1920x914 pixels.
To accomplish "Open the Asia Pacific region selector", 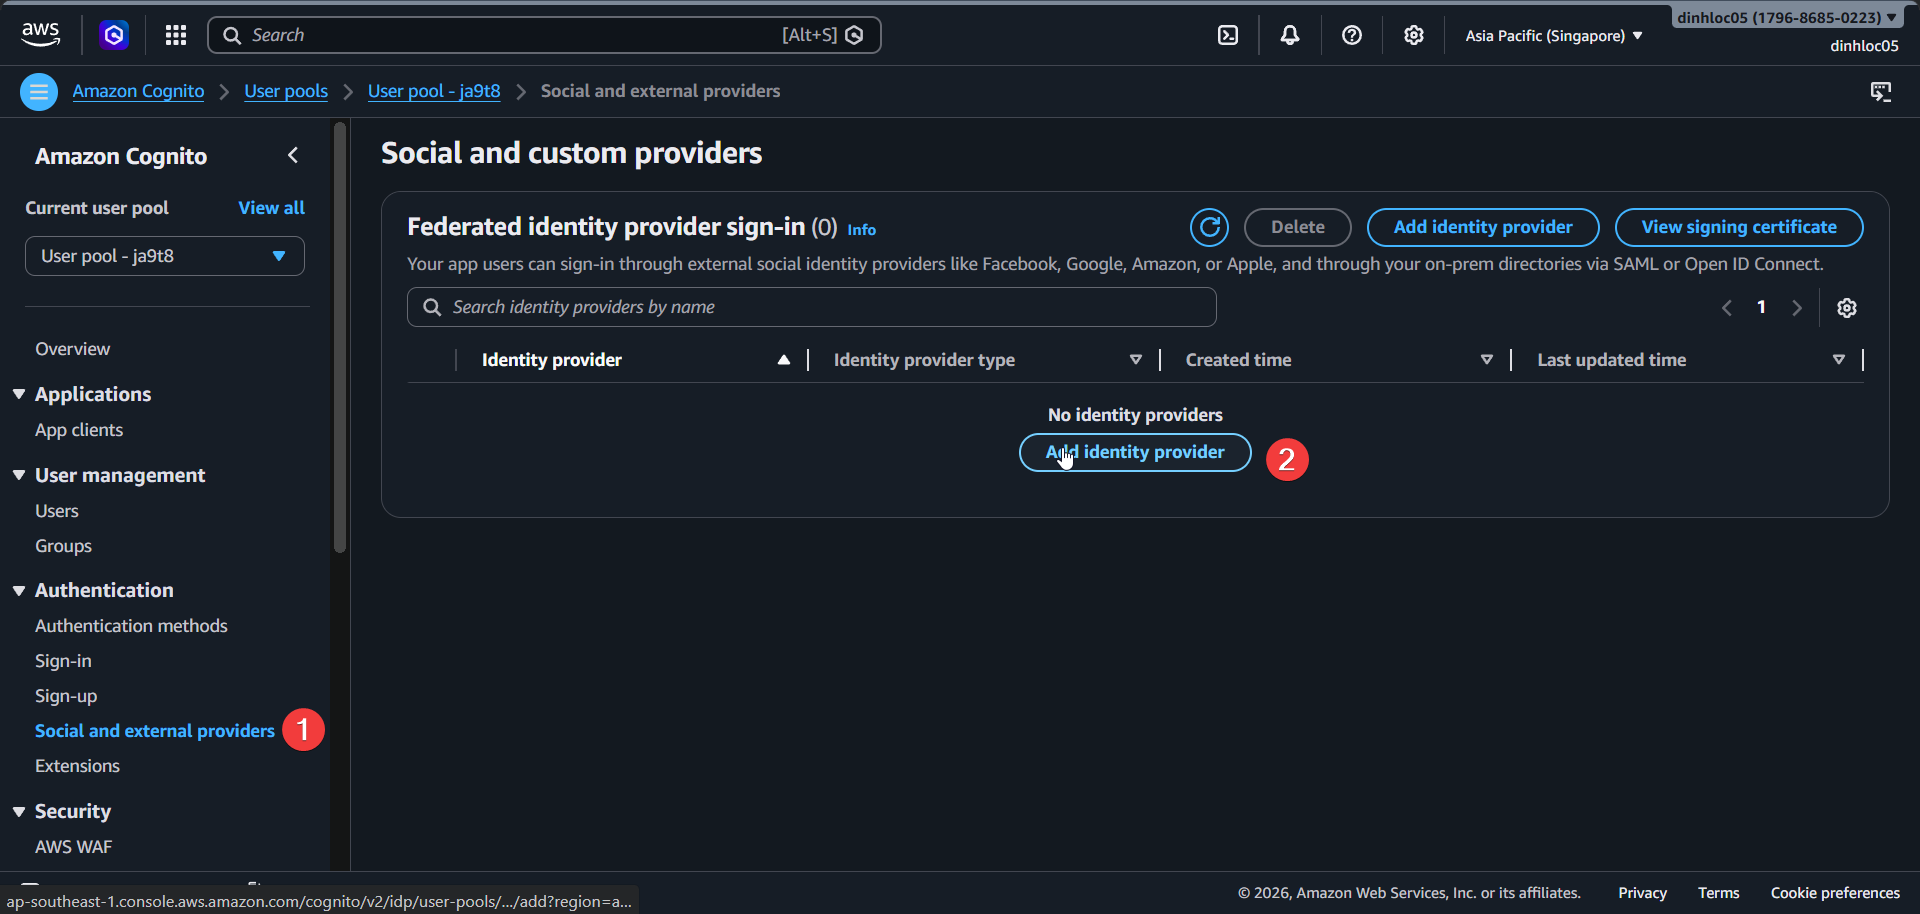I will click(x=1552, y=35).
